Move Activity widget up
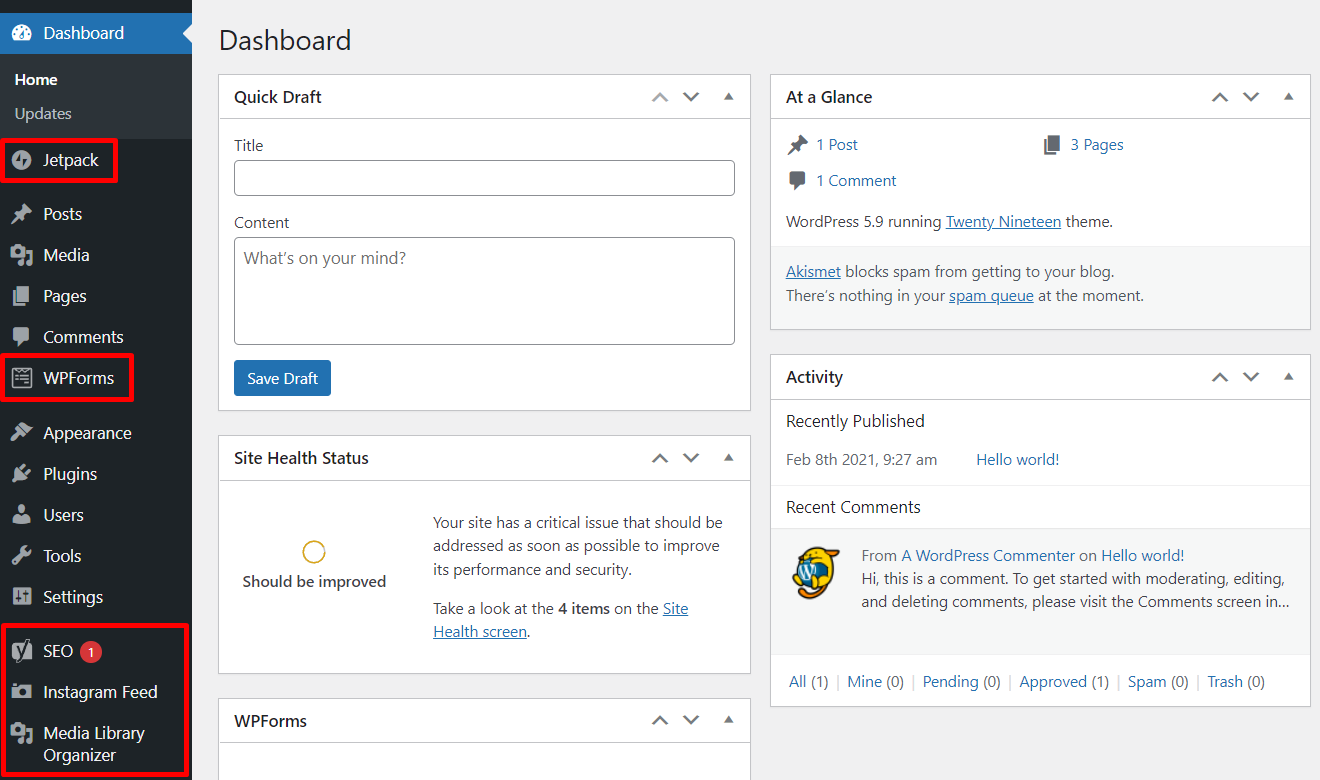This screenshot has height=780, width=1320. pos(1219,377)
